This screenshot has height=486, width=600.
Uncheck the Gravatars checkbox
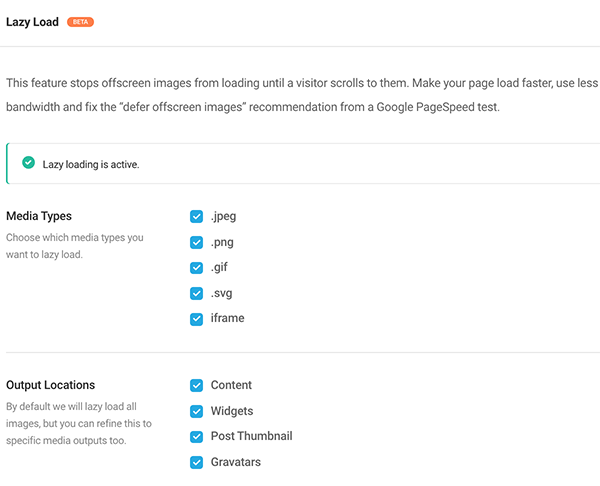(x=197, y=462)
